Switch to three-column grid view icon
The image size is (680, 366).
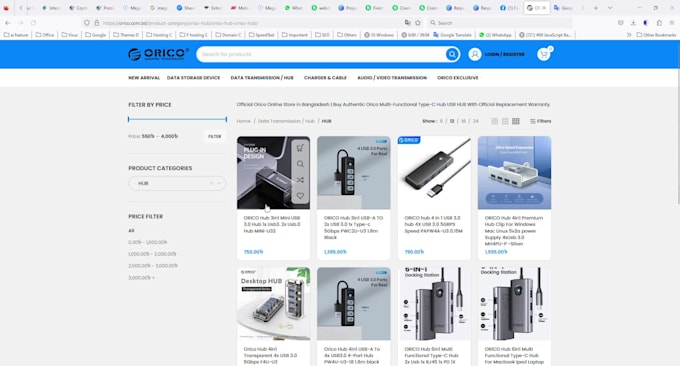click(x=505, y=121)
